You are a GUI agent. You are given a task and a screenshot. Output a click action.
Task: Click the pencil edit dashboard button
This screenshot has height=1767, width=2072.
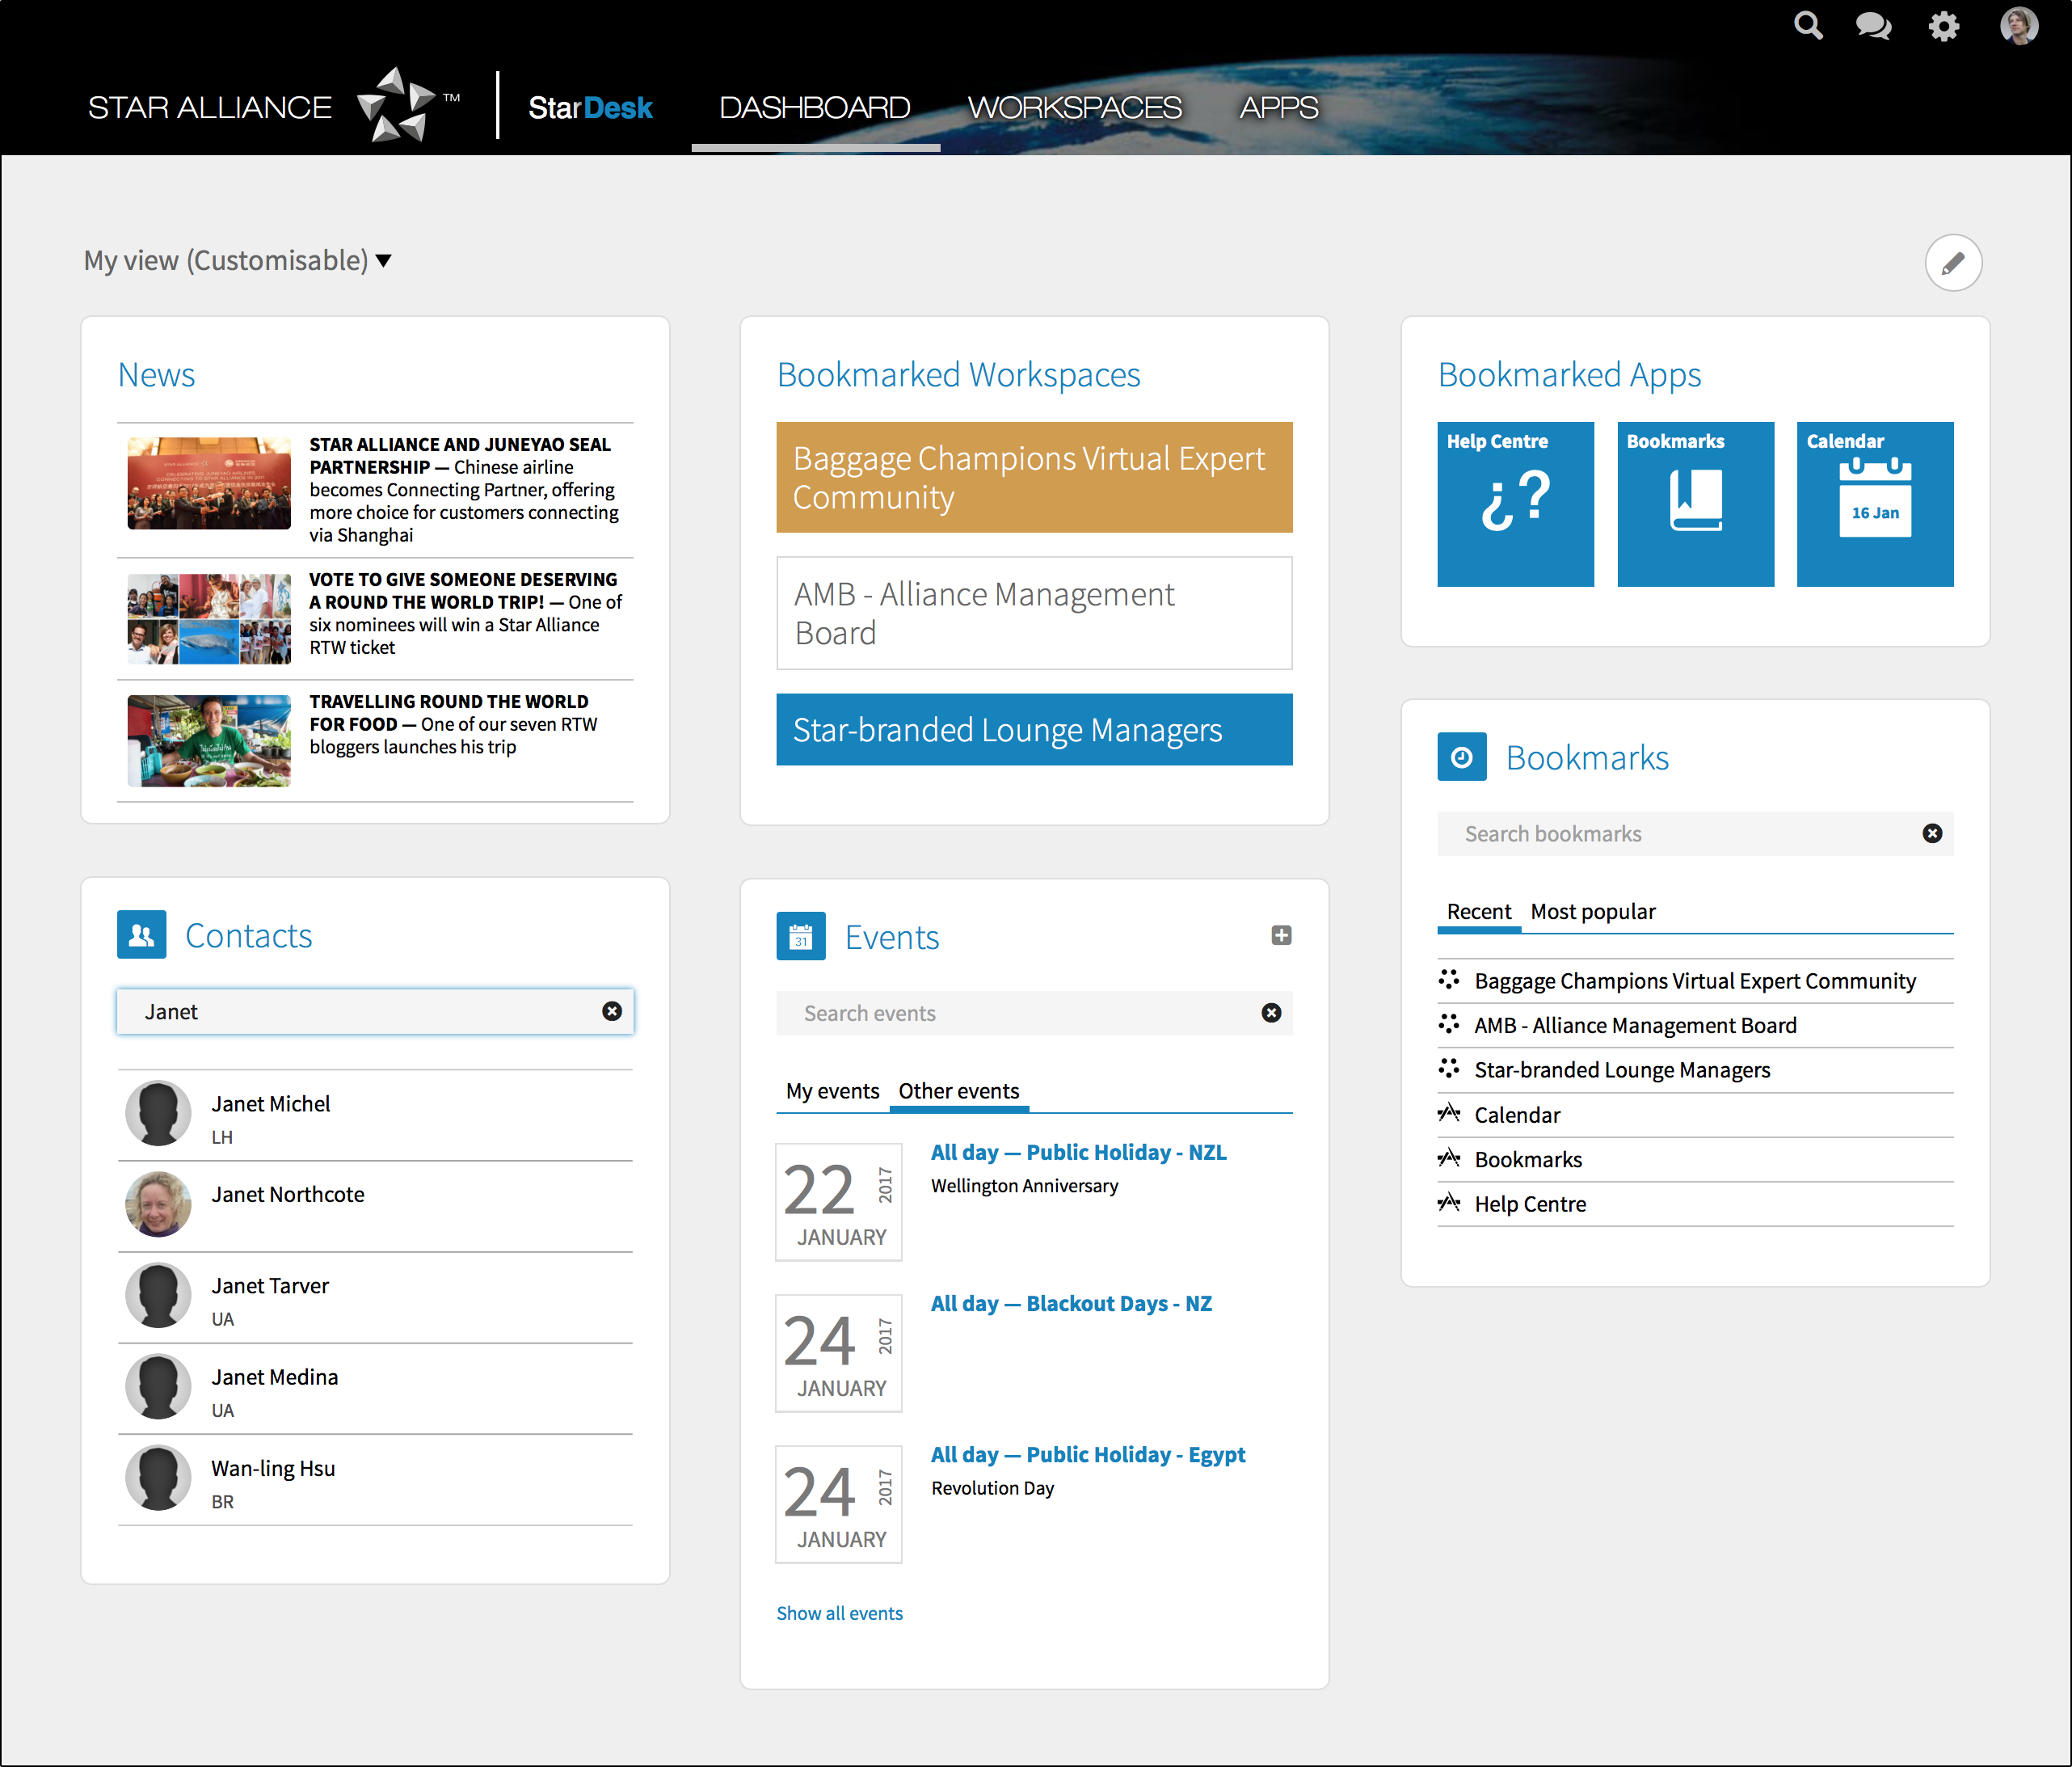(x=1952, y=263)
